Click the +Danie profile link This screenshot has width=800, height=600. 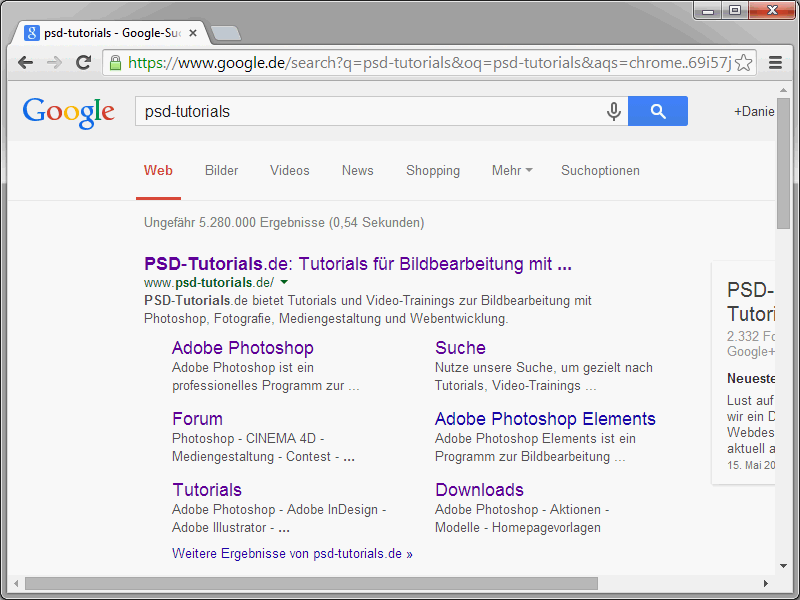tap(754, 111)
